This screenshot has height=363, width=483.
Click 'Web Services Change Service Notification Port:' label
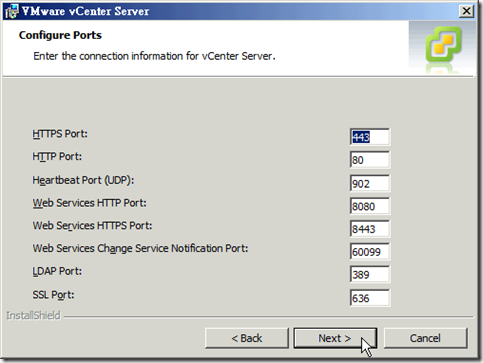(140, 249)
